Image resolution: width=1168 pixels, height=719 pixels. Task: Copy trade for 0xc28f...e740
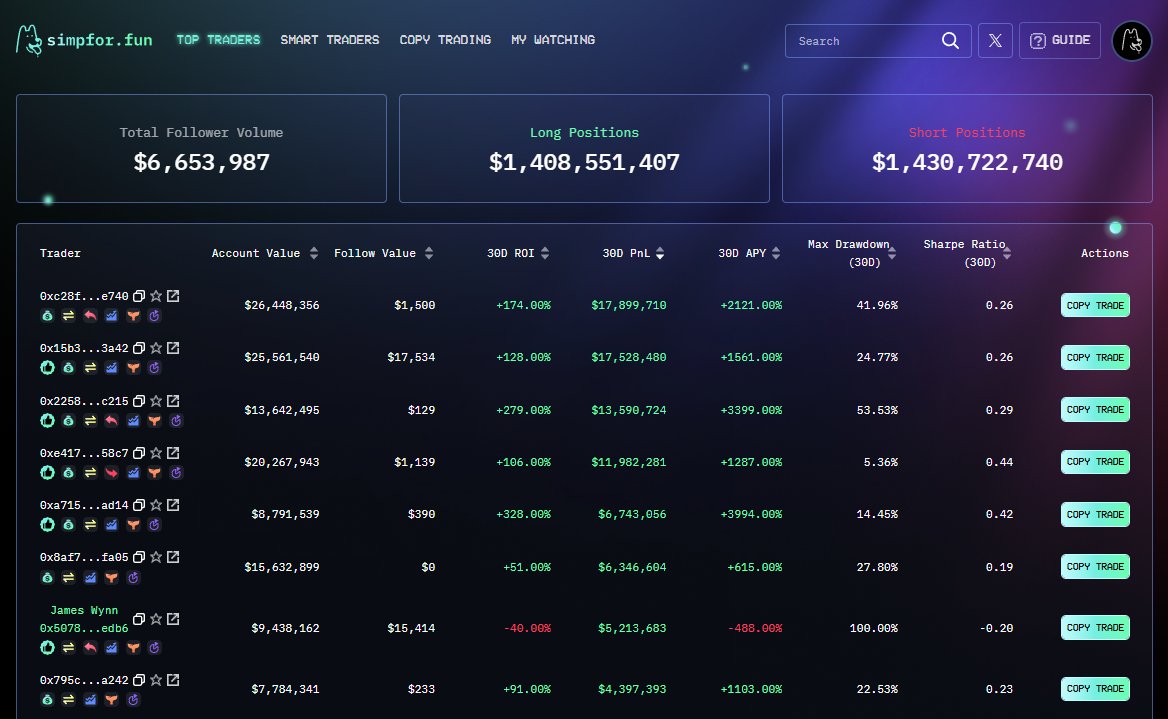pyautogui.click(x=1095, y=305)
